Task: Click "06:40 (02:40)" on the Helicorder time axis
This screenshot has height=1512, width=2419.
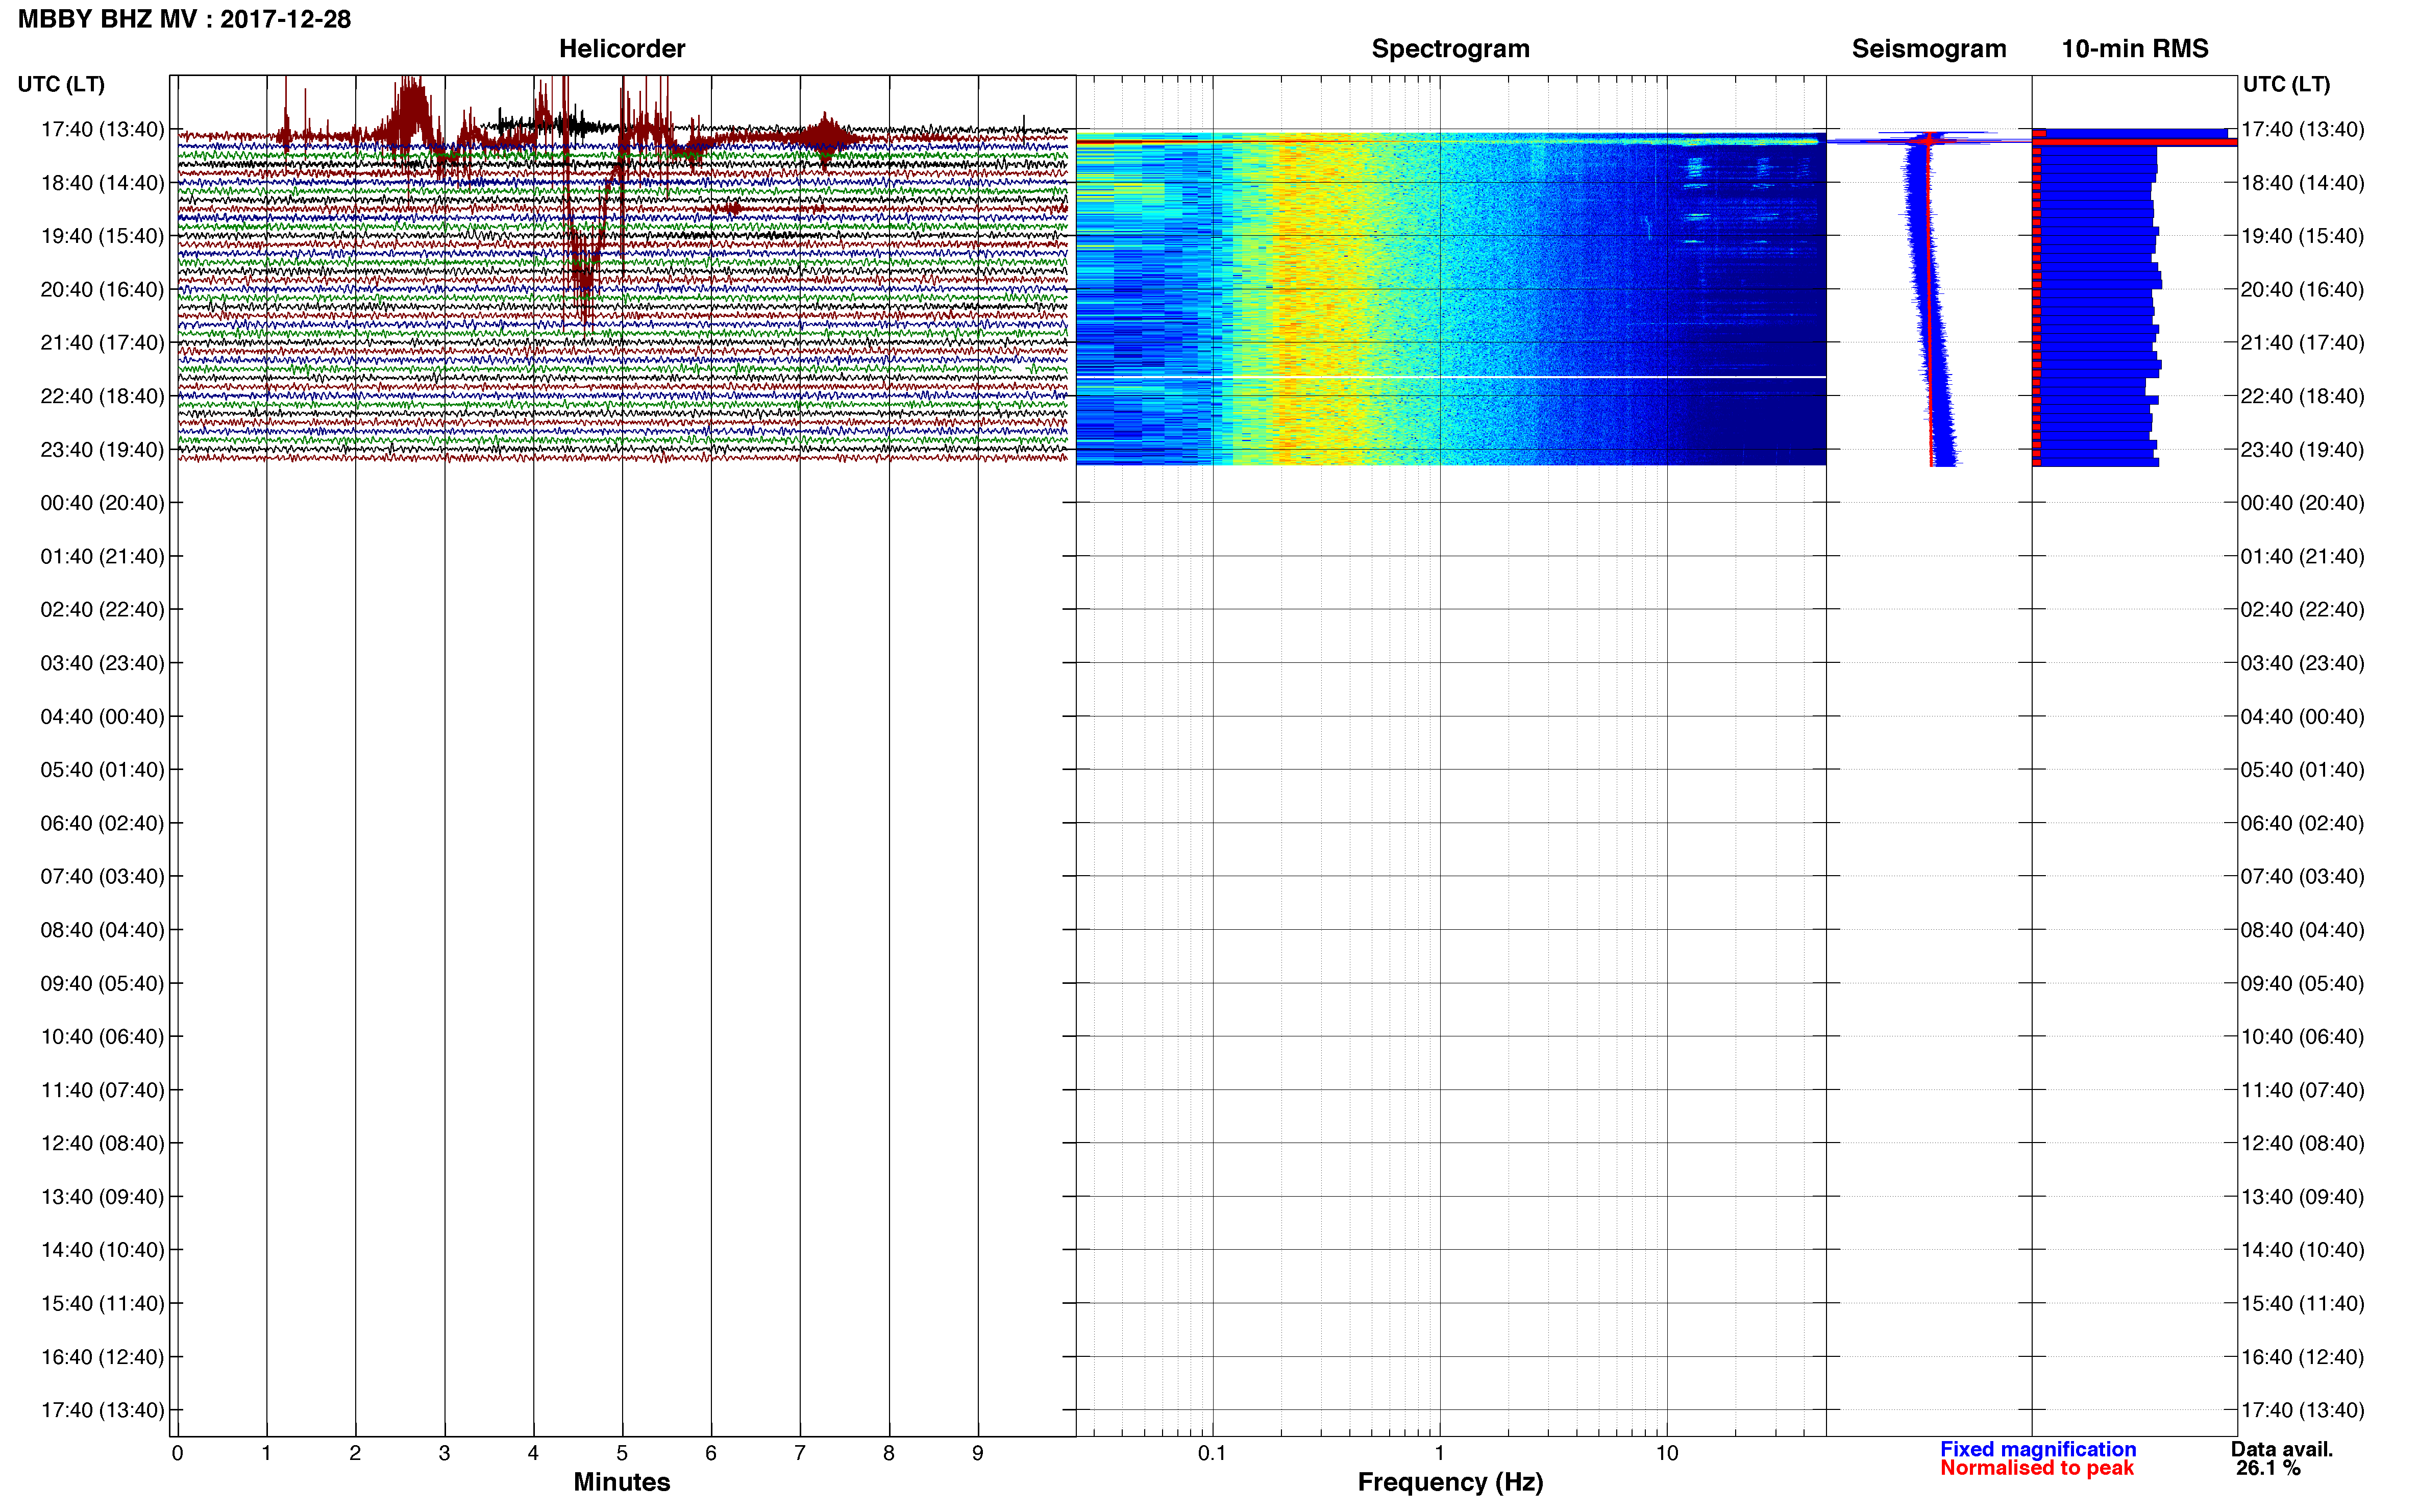Action: click(x=102, y=823)
